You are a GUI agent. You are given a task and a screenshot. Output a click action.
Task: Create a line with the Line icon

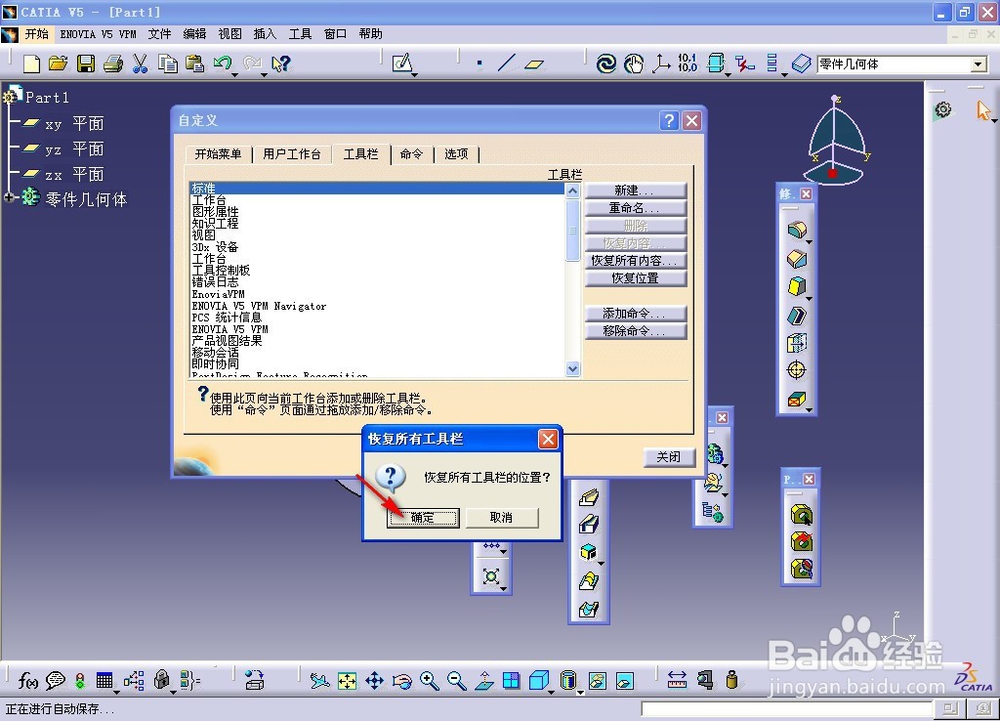506,63
